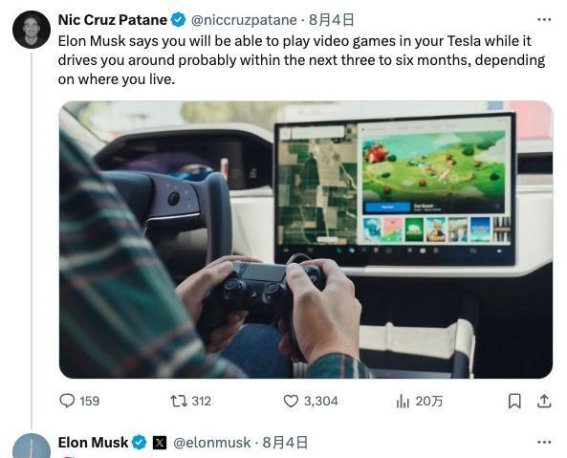Click Nic Cruz Patane's verified badge
This screenshot has height=458, width=567.
click(178, 20)
